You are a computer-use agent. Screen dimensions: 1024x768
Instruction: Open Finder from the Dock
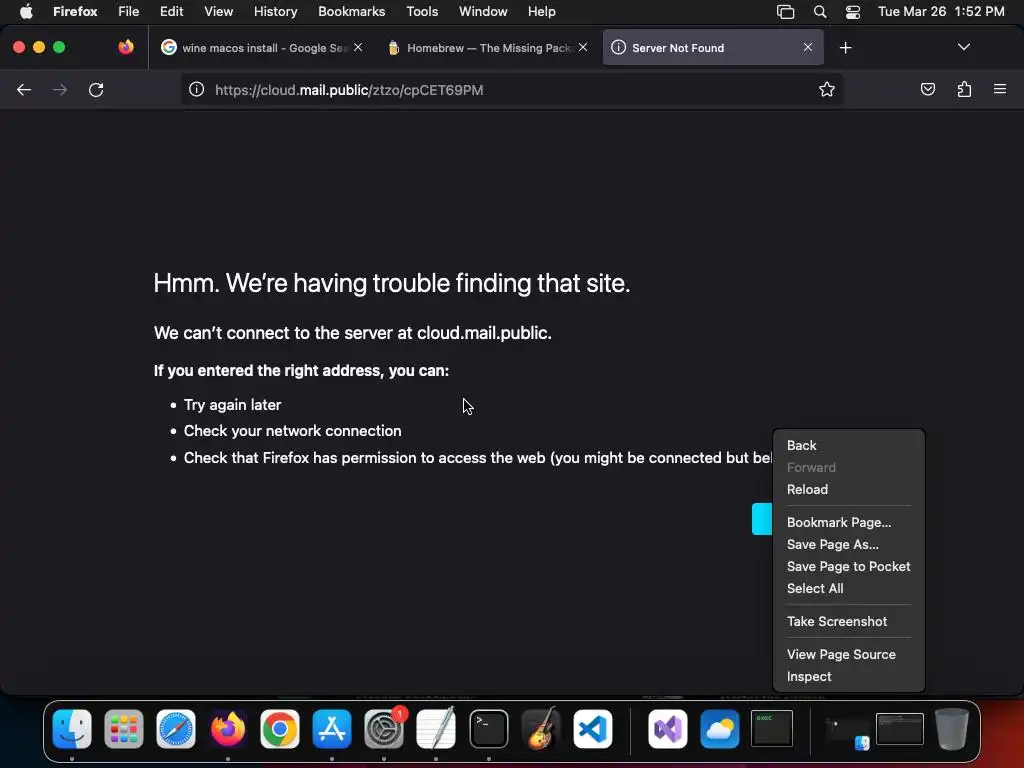point(72,729)
